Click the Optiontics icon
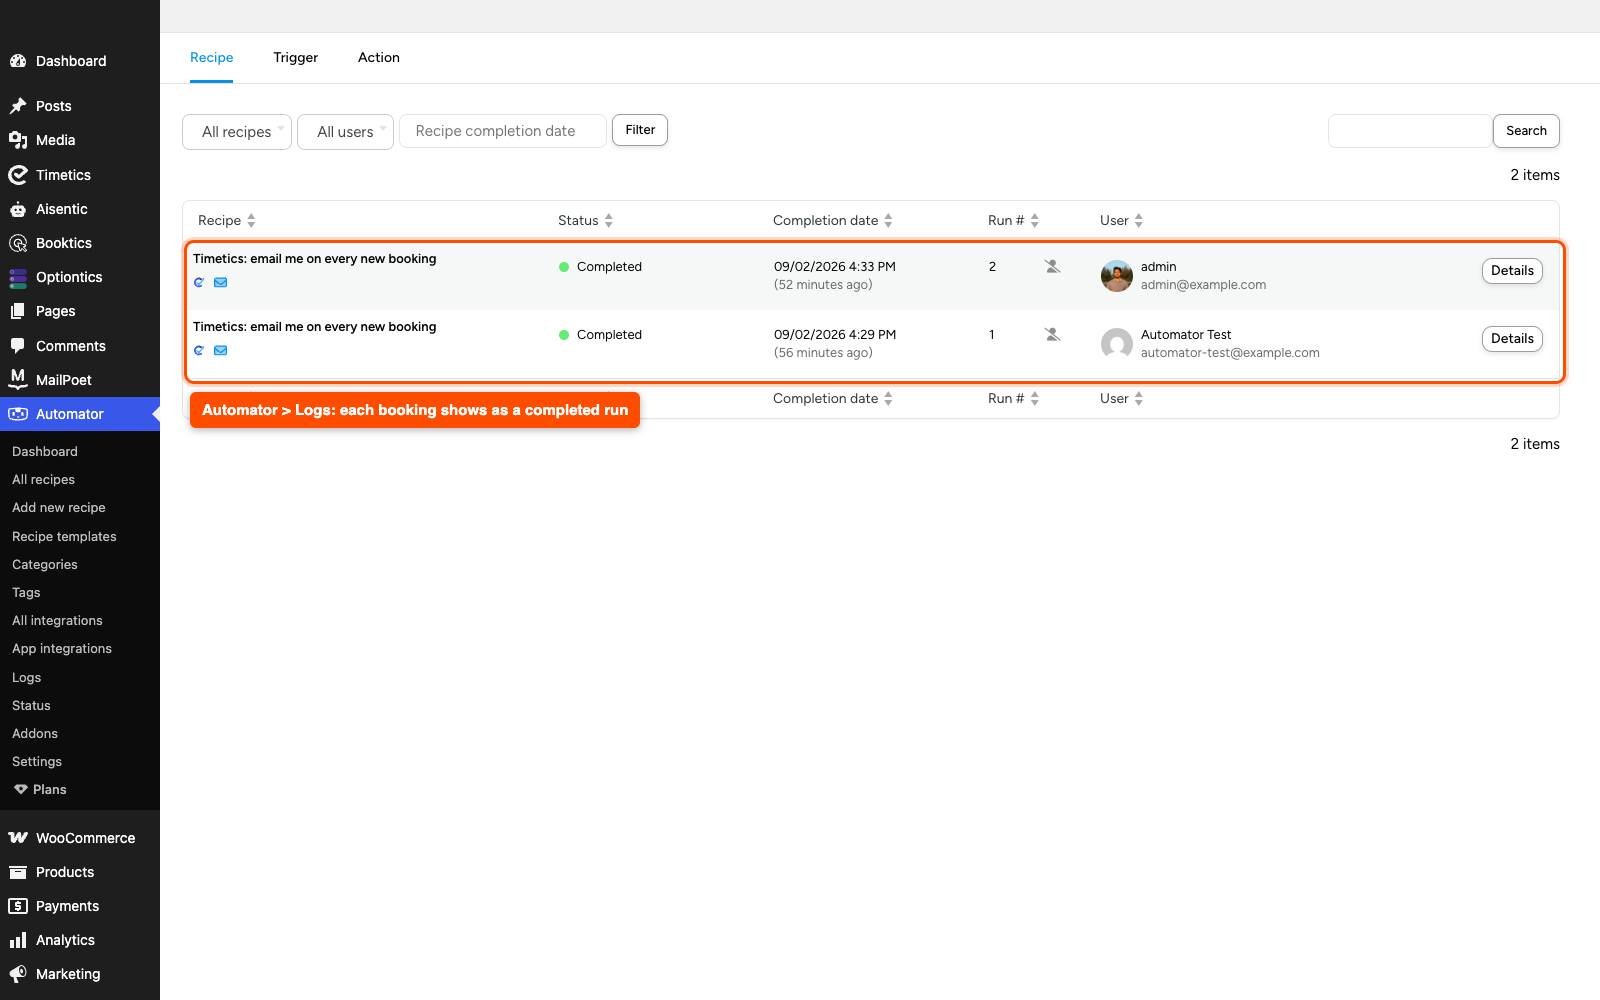Screen dimensions: 1600x1000 [18, 277]
